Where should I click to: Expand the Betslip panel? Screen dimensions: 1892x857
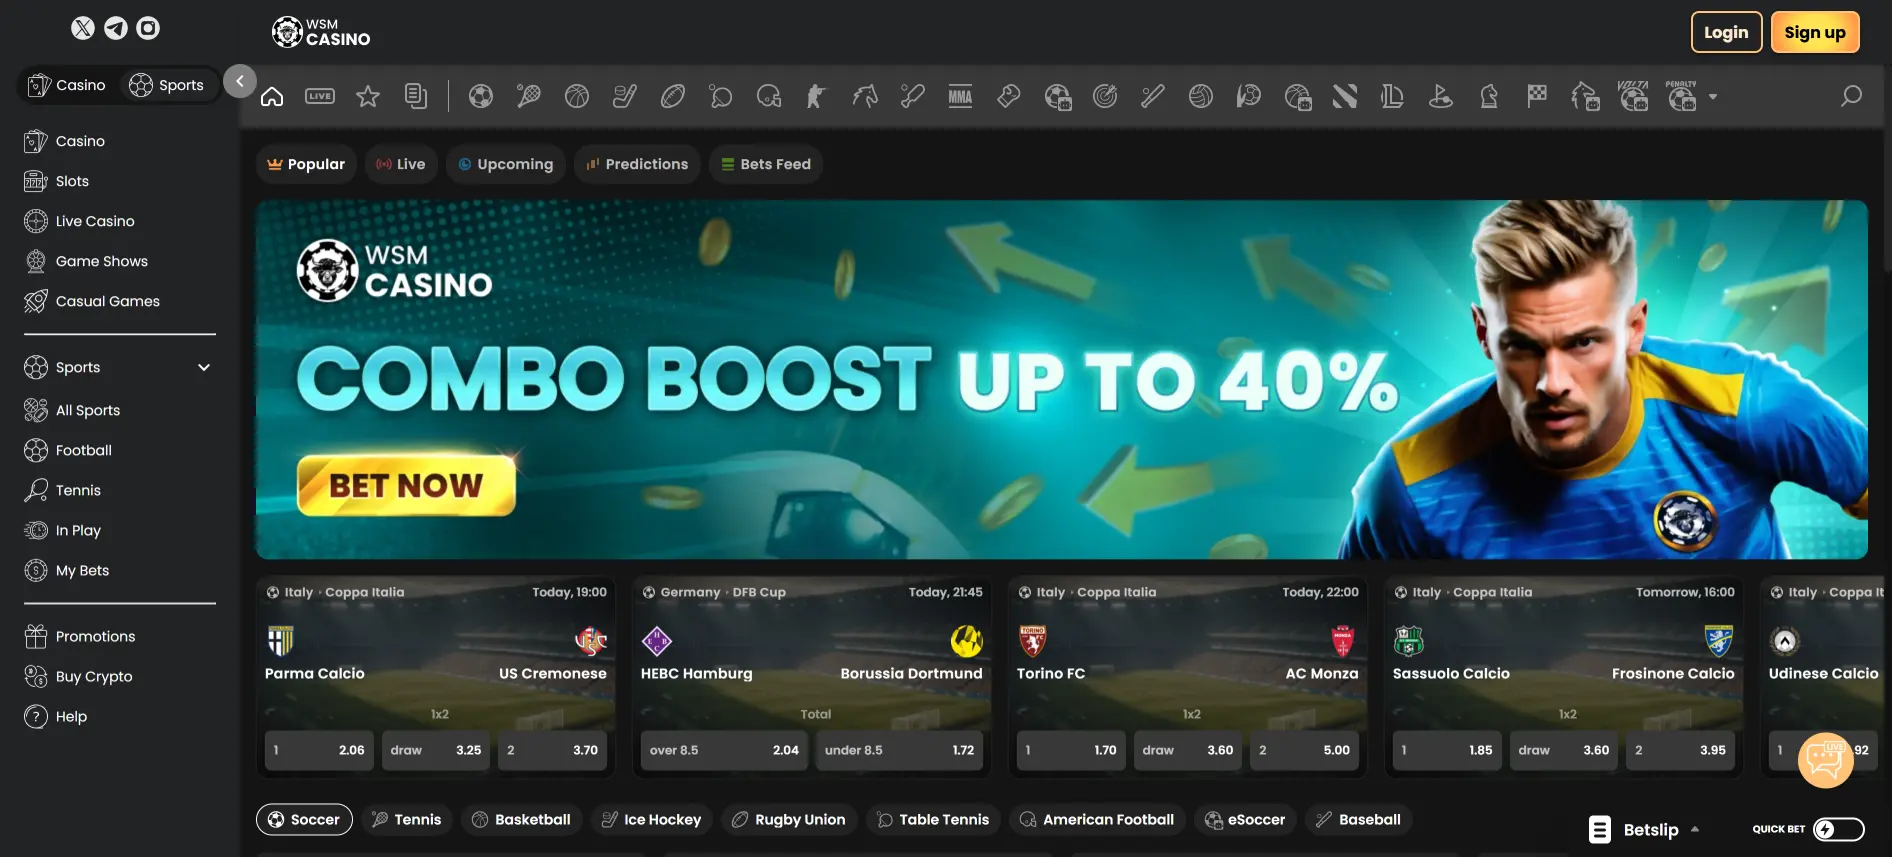1645,829
